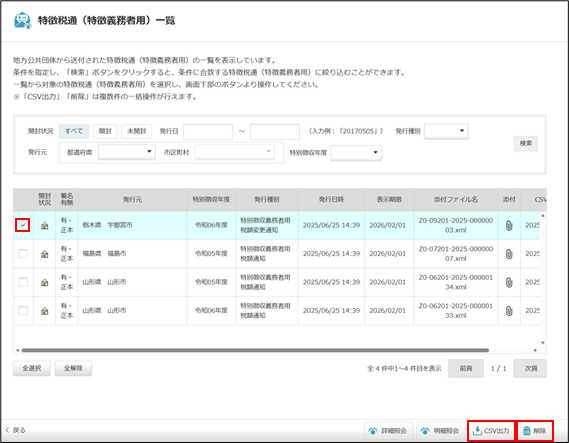Viewport: 569px width, 443px height.
Task: Click file name Z0-06201-2025-00000134.xml
Action: [456, 282]
